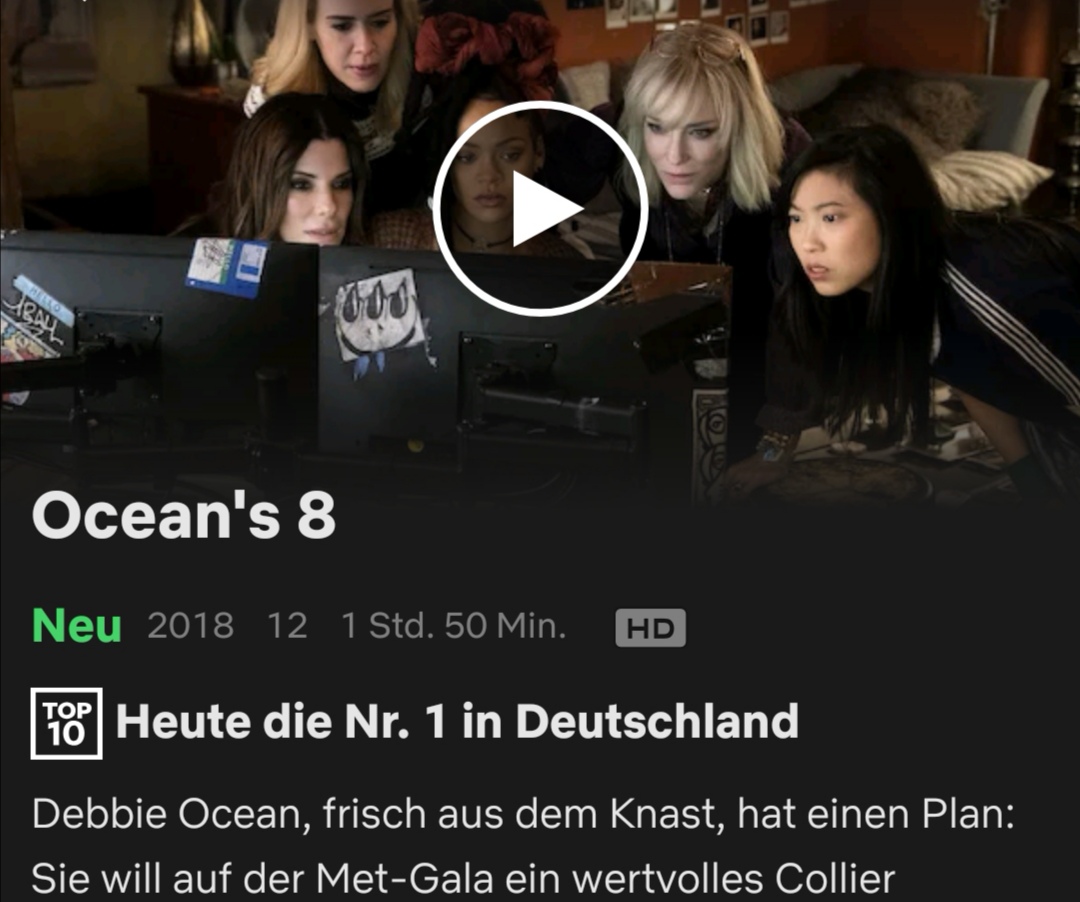Image resolution: width=1080 pixels, height=902 pixels.
Task: Open the Ocean's 8 title heading
Action: coord(184,516)
